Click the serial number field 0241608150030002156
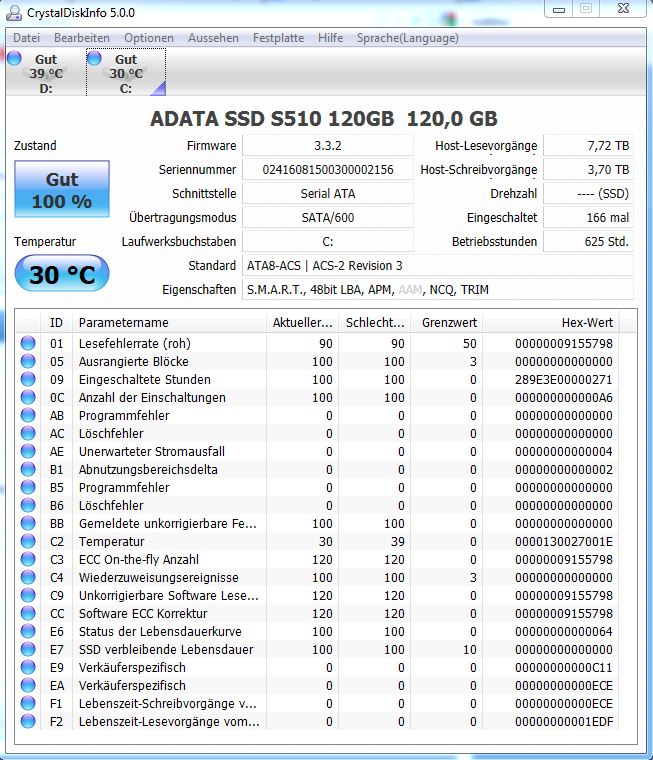This screenshot has width=653, height=760. click(328, 170)
